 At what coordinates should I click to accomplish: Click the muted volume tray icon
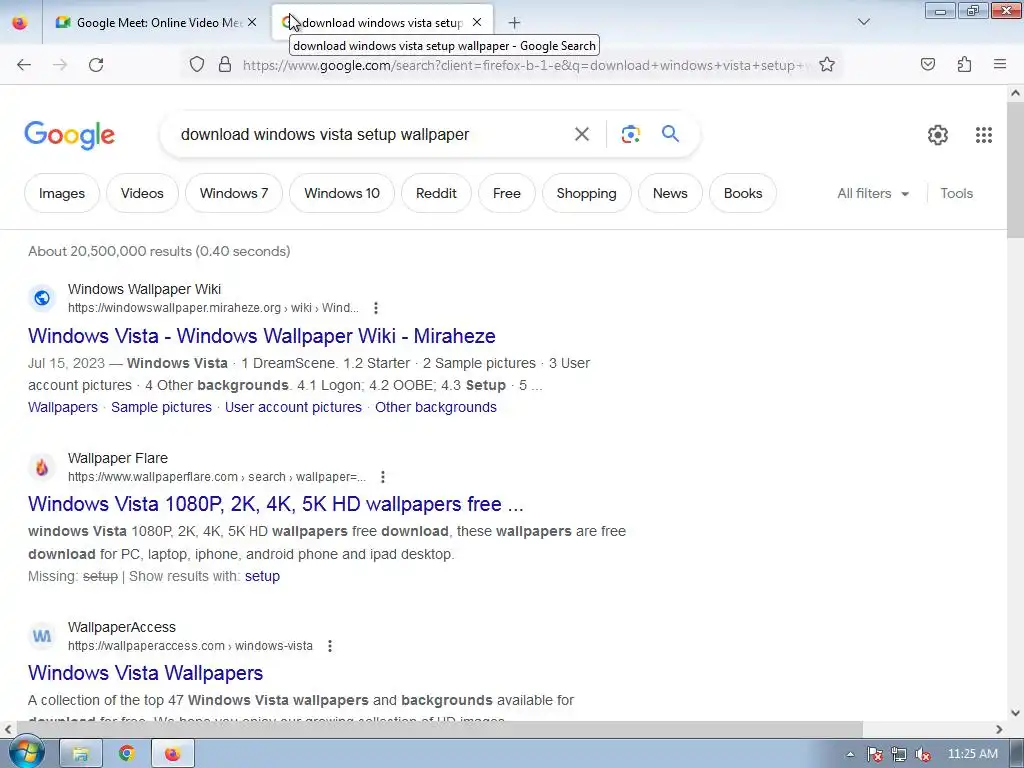tap(923, 754)
